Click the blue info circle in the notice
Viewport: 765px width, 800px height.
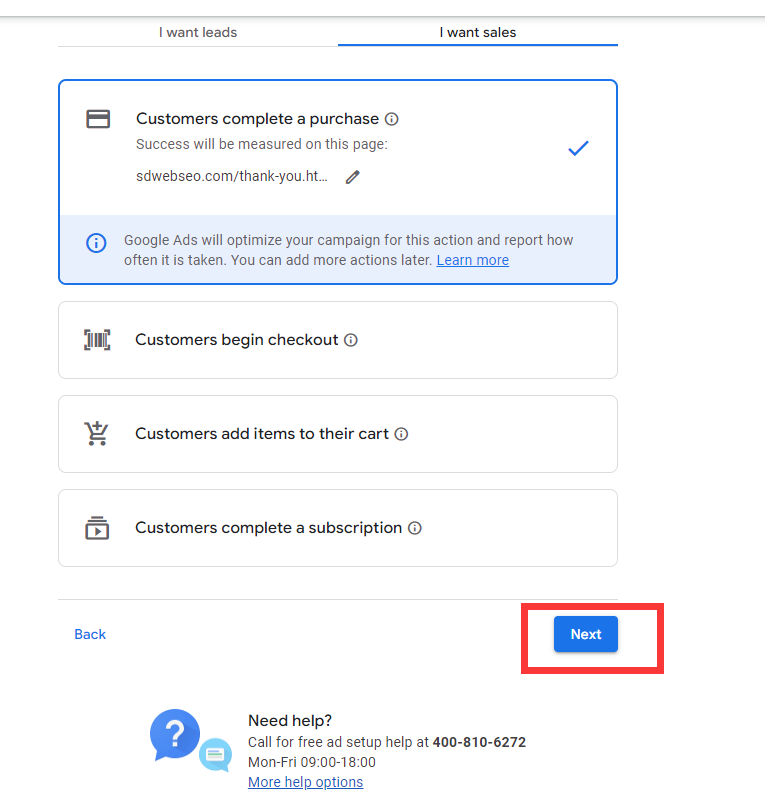(x=96, y=243)
